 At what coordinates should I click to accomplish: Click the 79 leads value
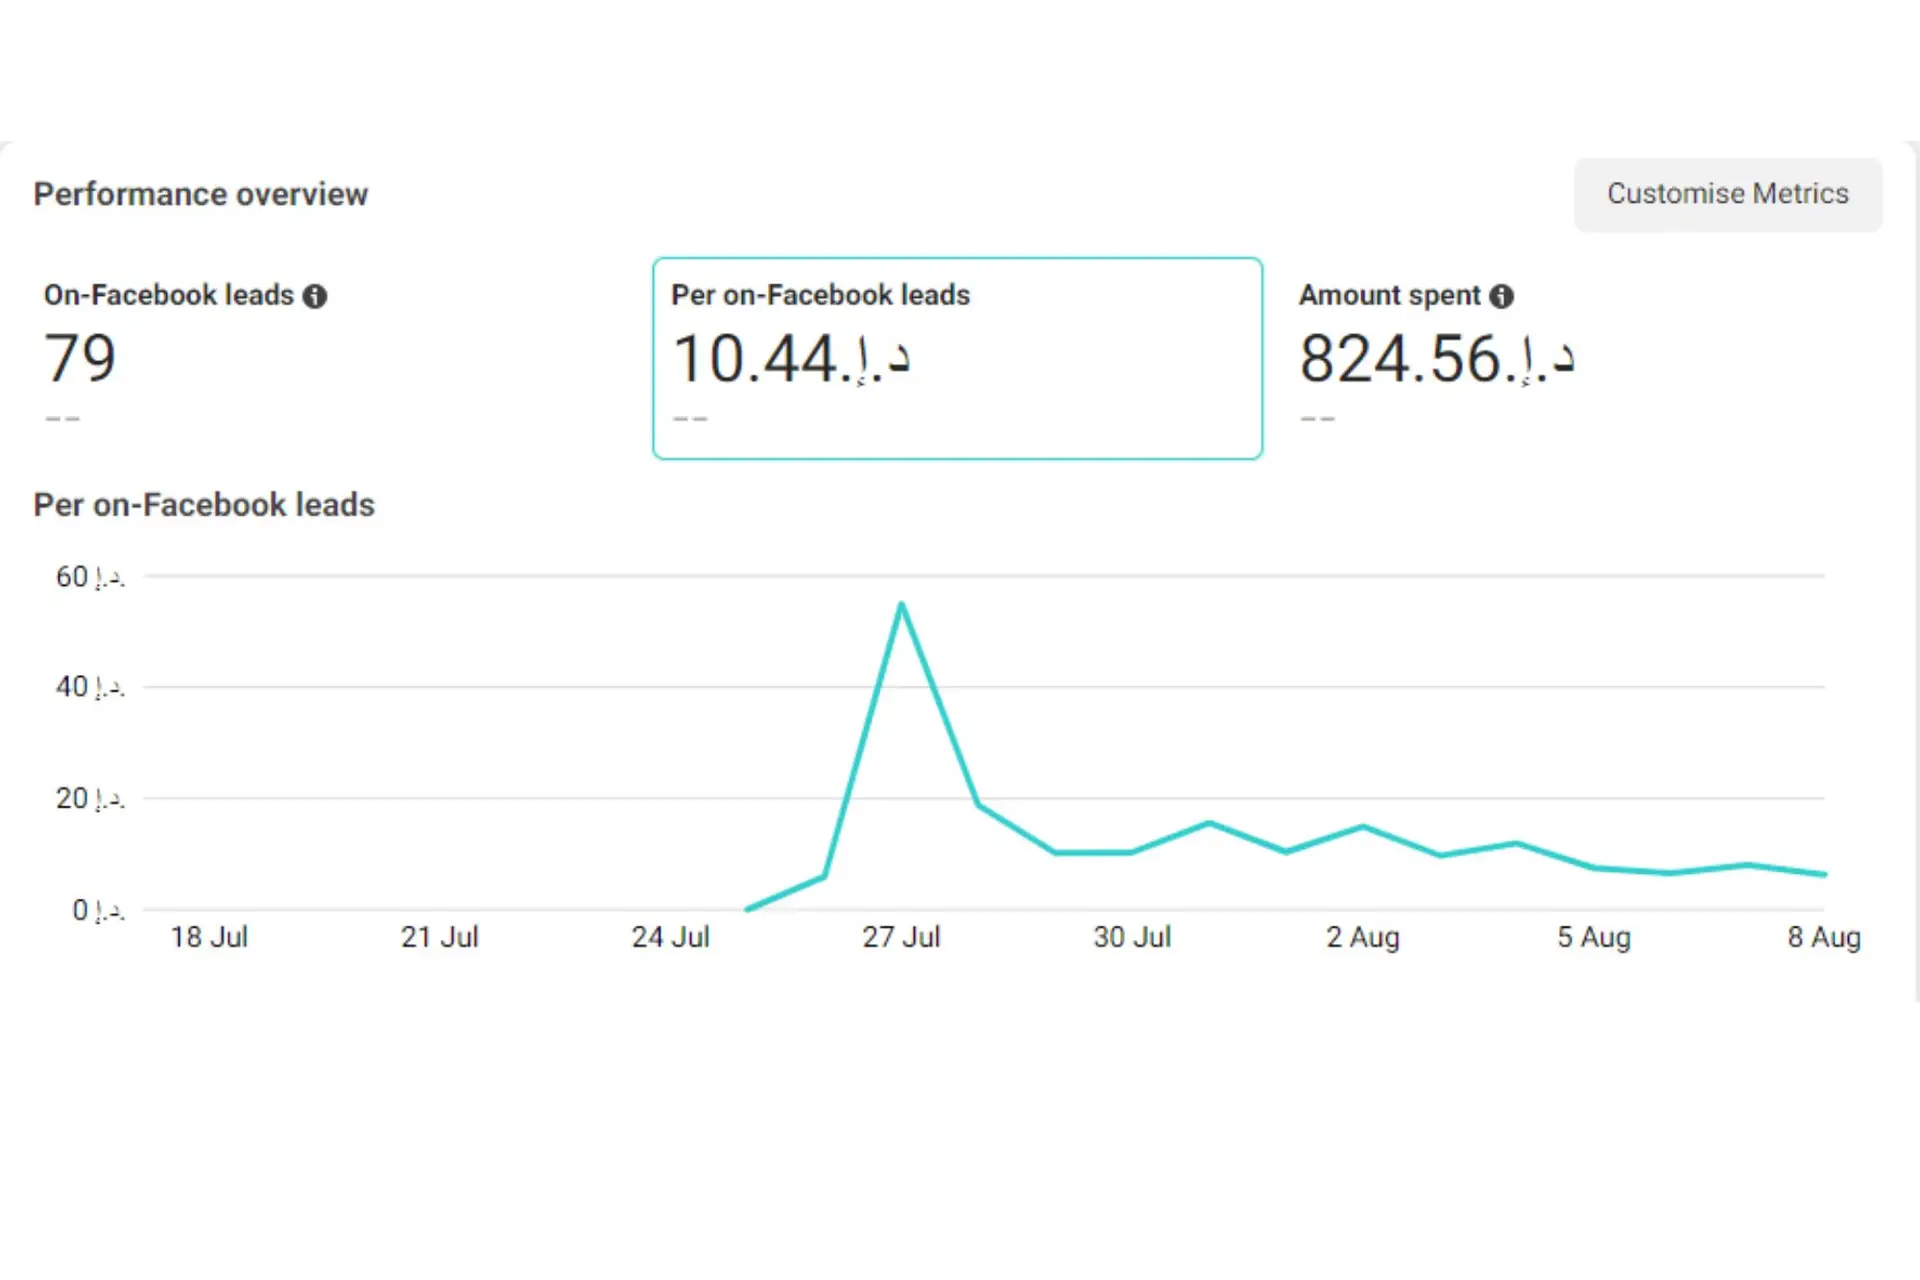click(80, 358)
